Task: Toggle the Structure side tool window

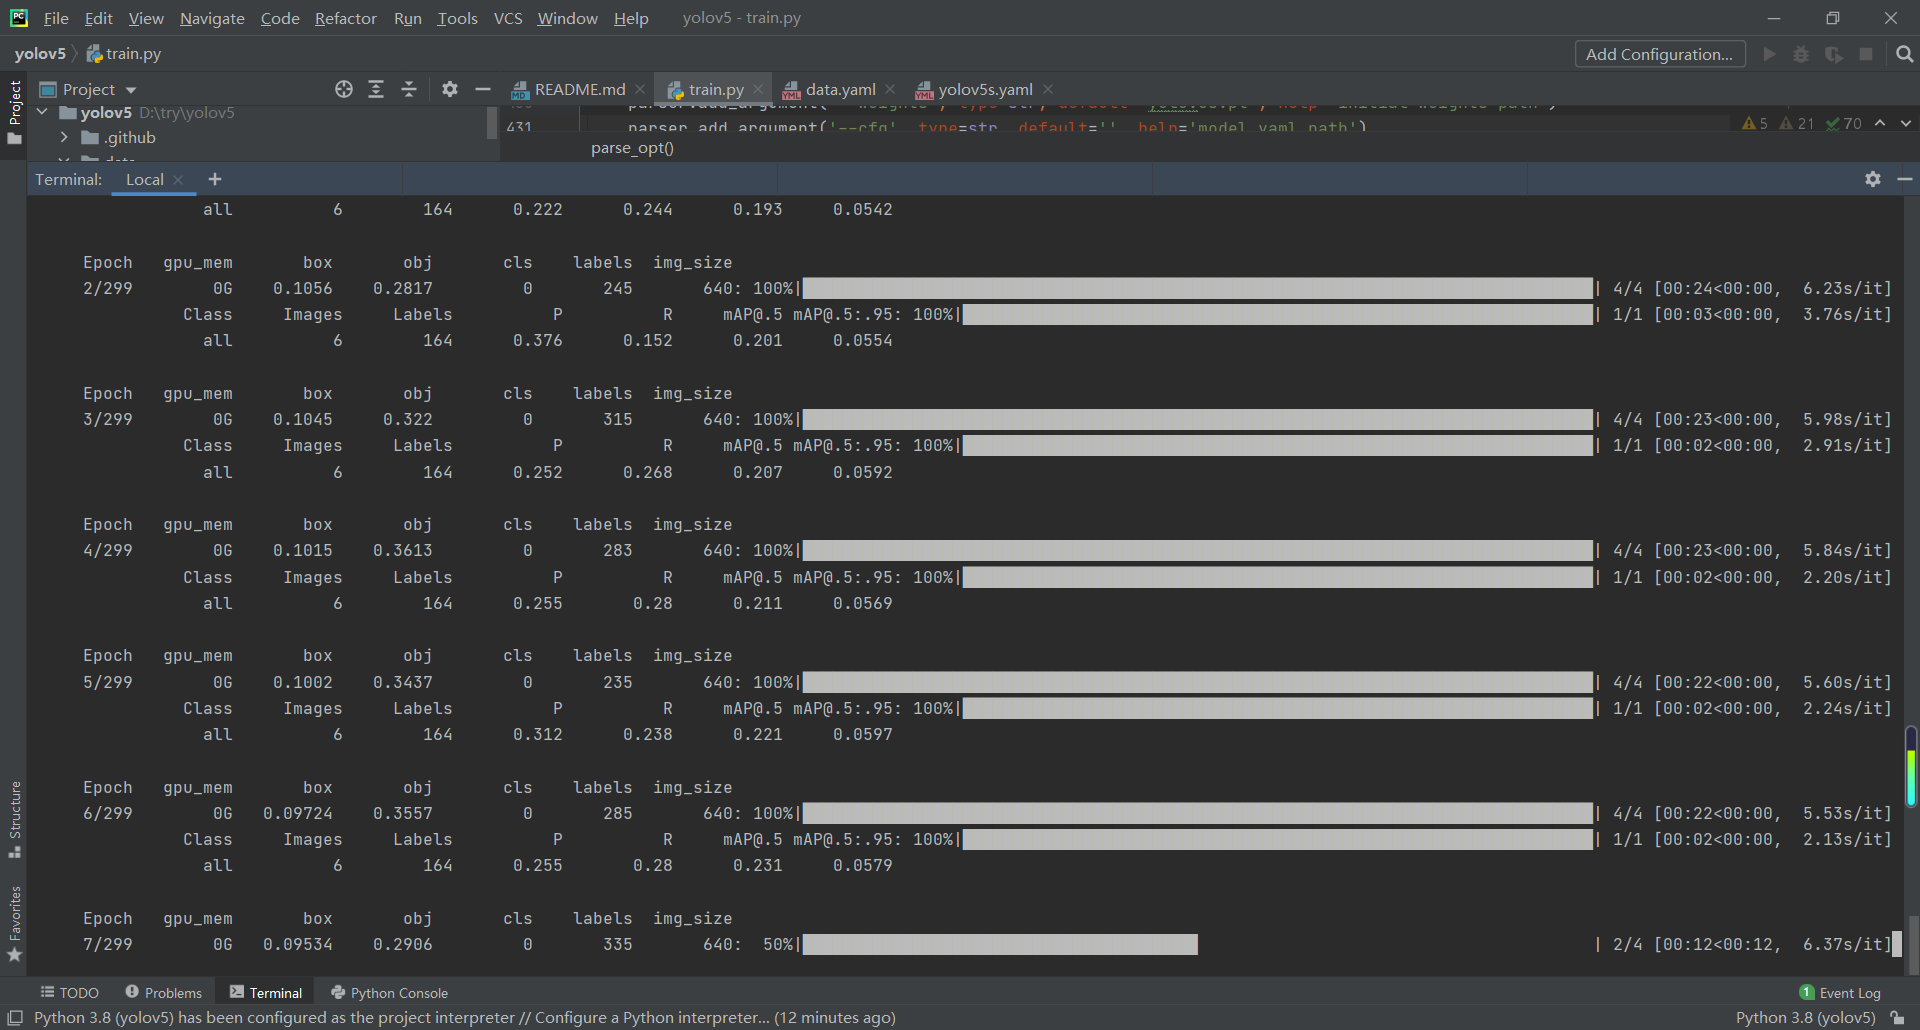Action: pyautogui.click(x=15, y=819)
